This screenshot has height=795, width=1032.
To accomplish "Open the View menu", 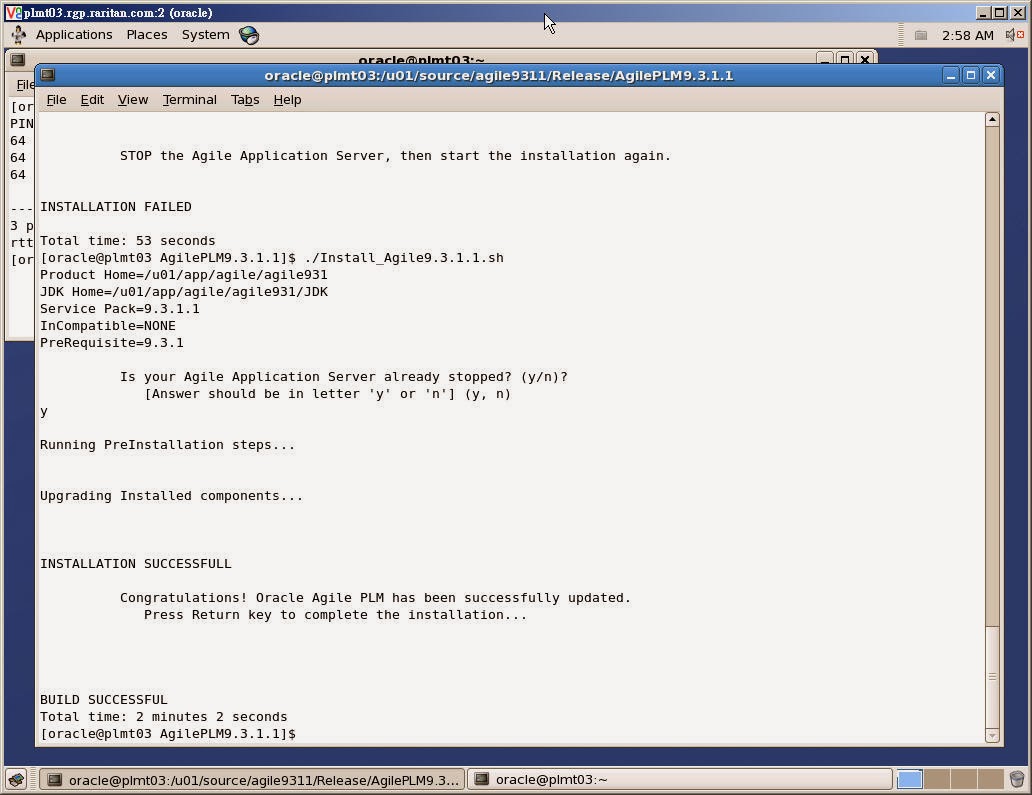I will click(x=132, y=99).
